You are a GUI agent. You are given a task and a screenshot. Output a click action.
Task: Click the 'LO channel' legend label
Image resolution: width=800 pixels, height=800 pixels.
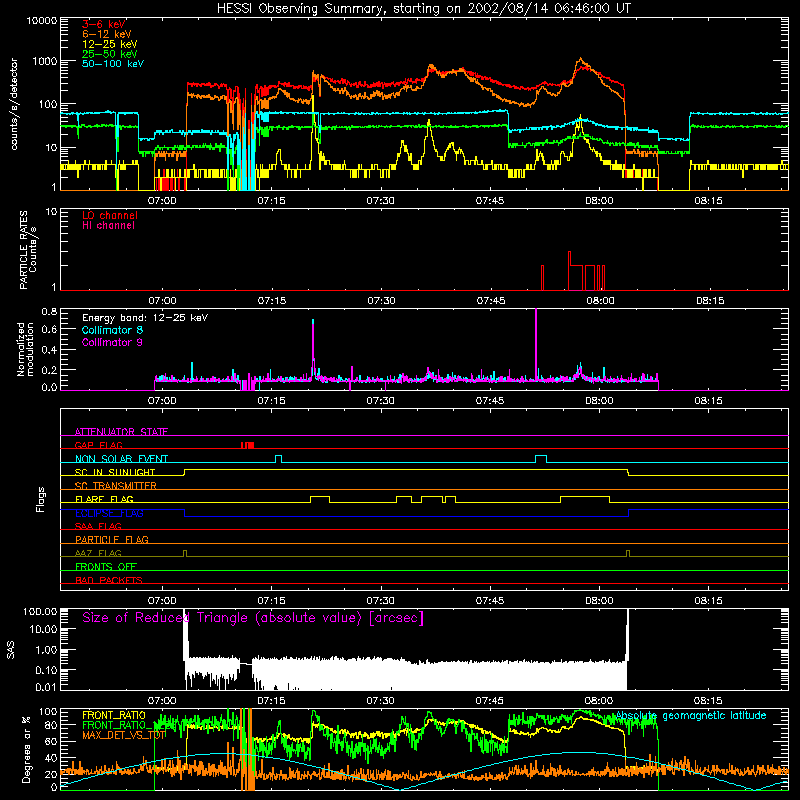pyautogui.click(x=110, y=215)
